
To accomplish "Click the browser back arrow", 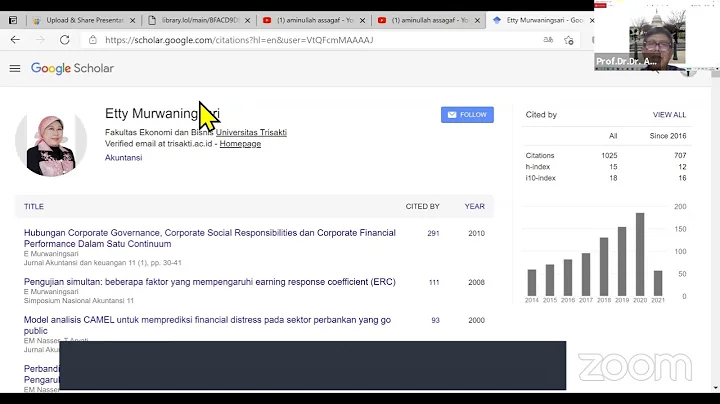I will point(15,40).
